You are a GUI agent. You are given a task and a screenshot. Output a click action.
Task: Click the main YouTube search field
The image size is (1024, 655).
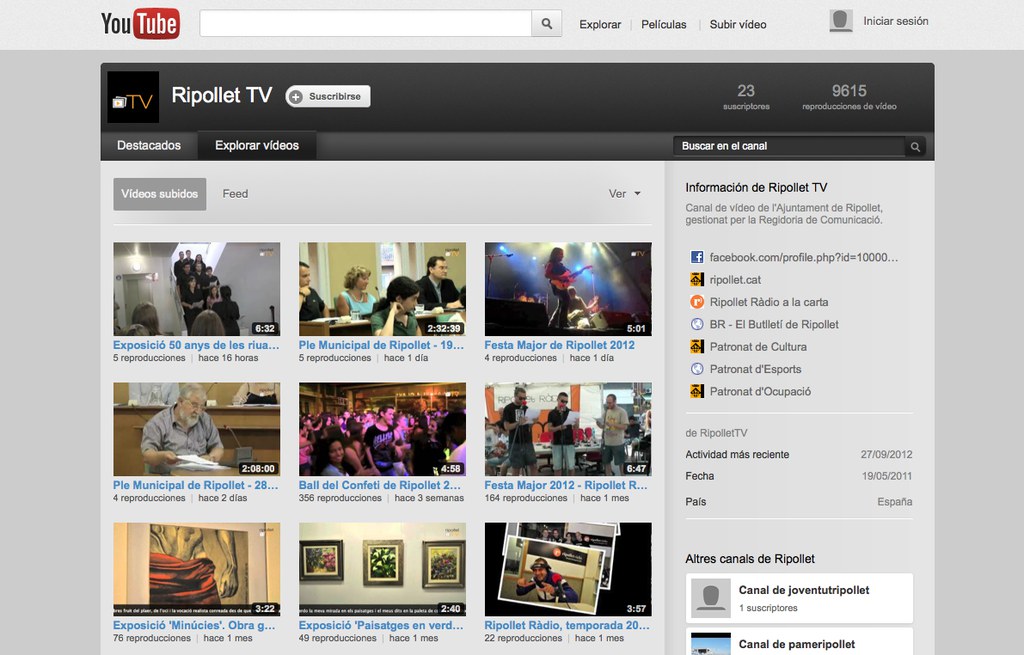365,24
